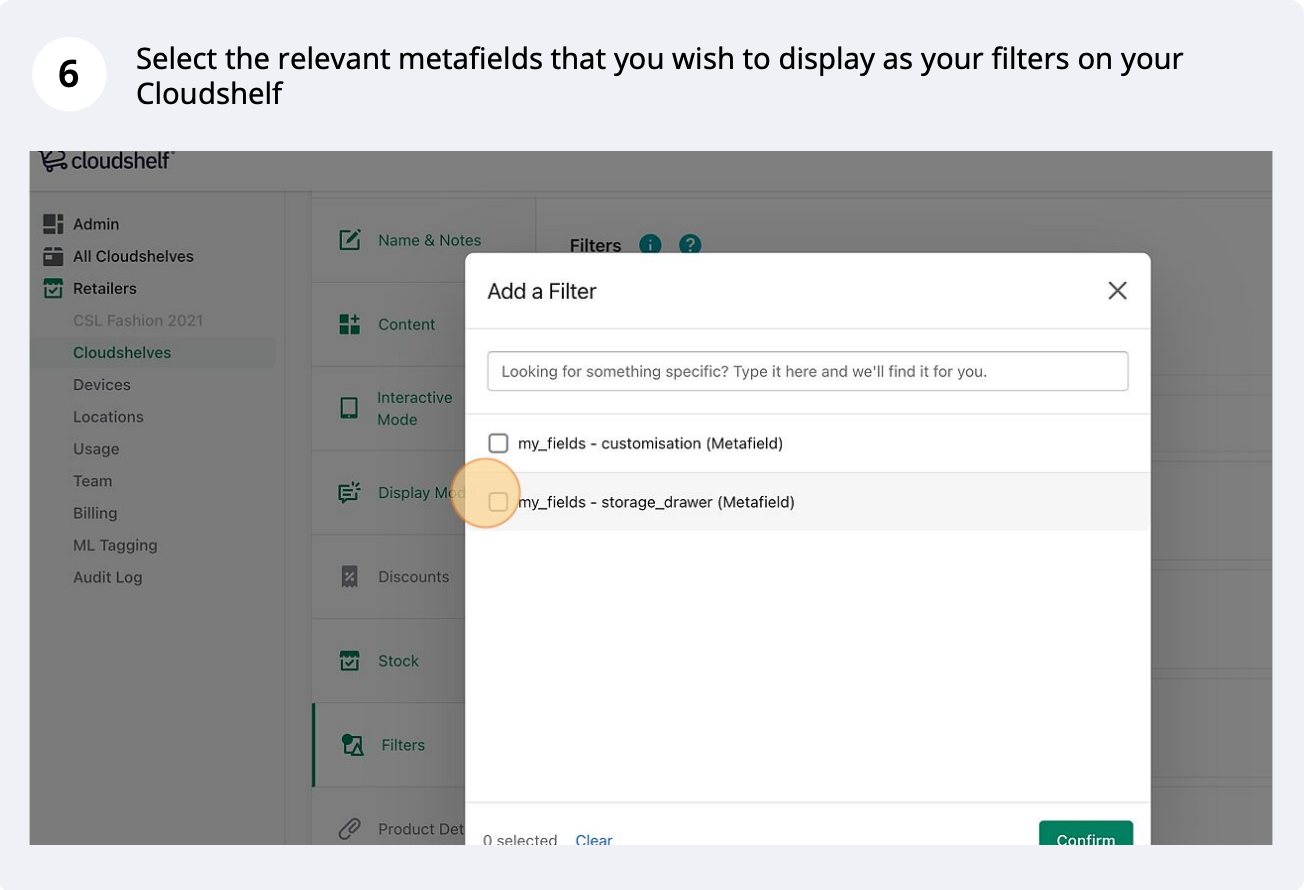Image resolution: width=1304 pixels, height=890 pixels.
Task: Open All Cloudshelves in sidebar
Action: coord(133,256)
